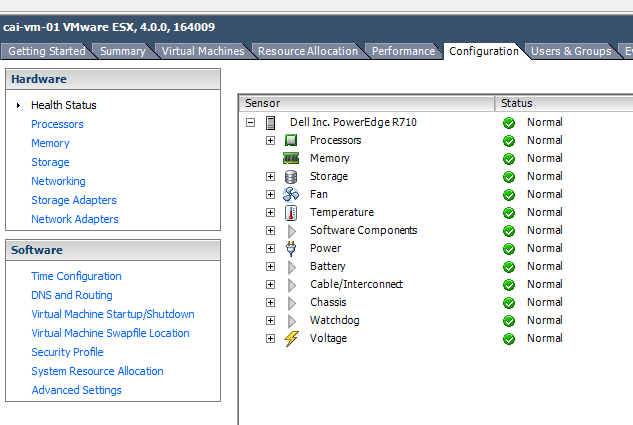Go to the Resource Allocation tab
The width and height of the screenshot is (633, 425).
308,51
